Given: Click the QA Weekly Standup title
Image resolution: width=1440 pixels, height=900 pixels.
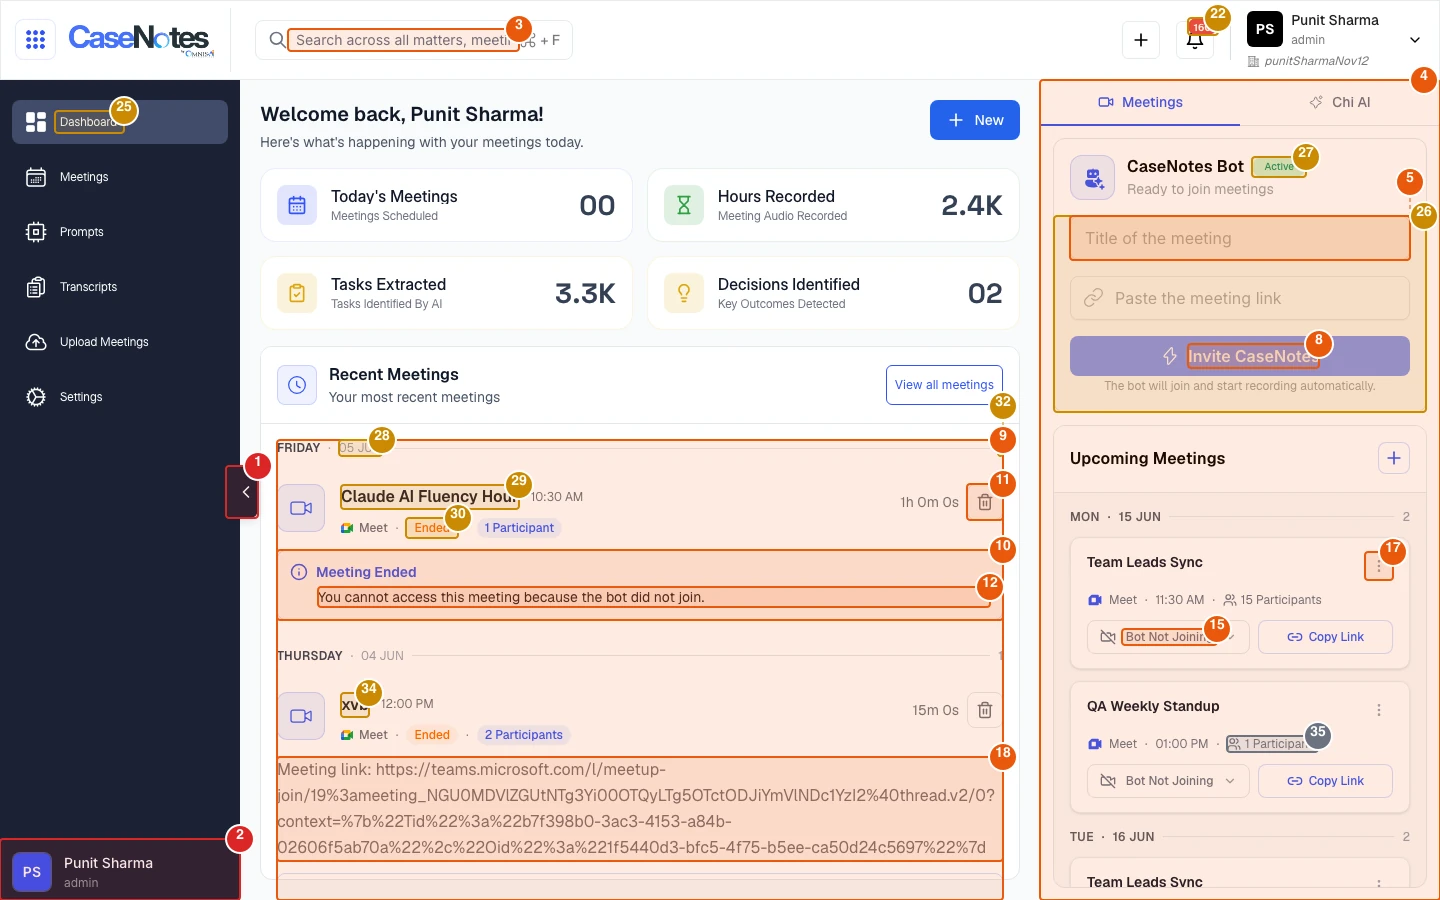Looking at the screenshot, I should tap(1153, 706).
